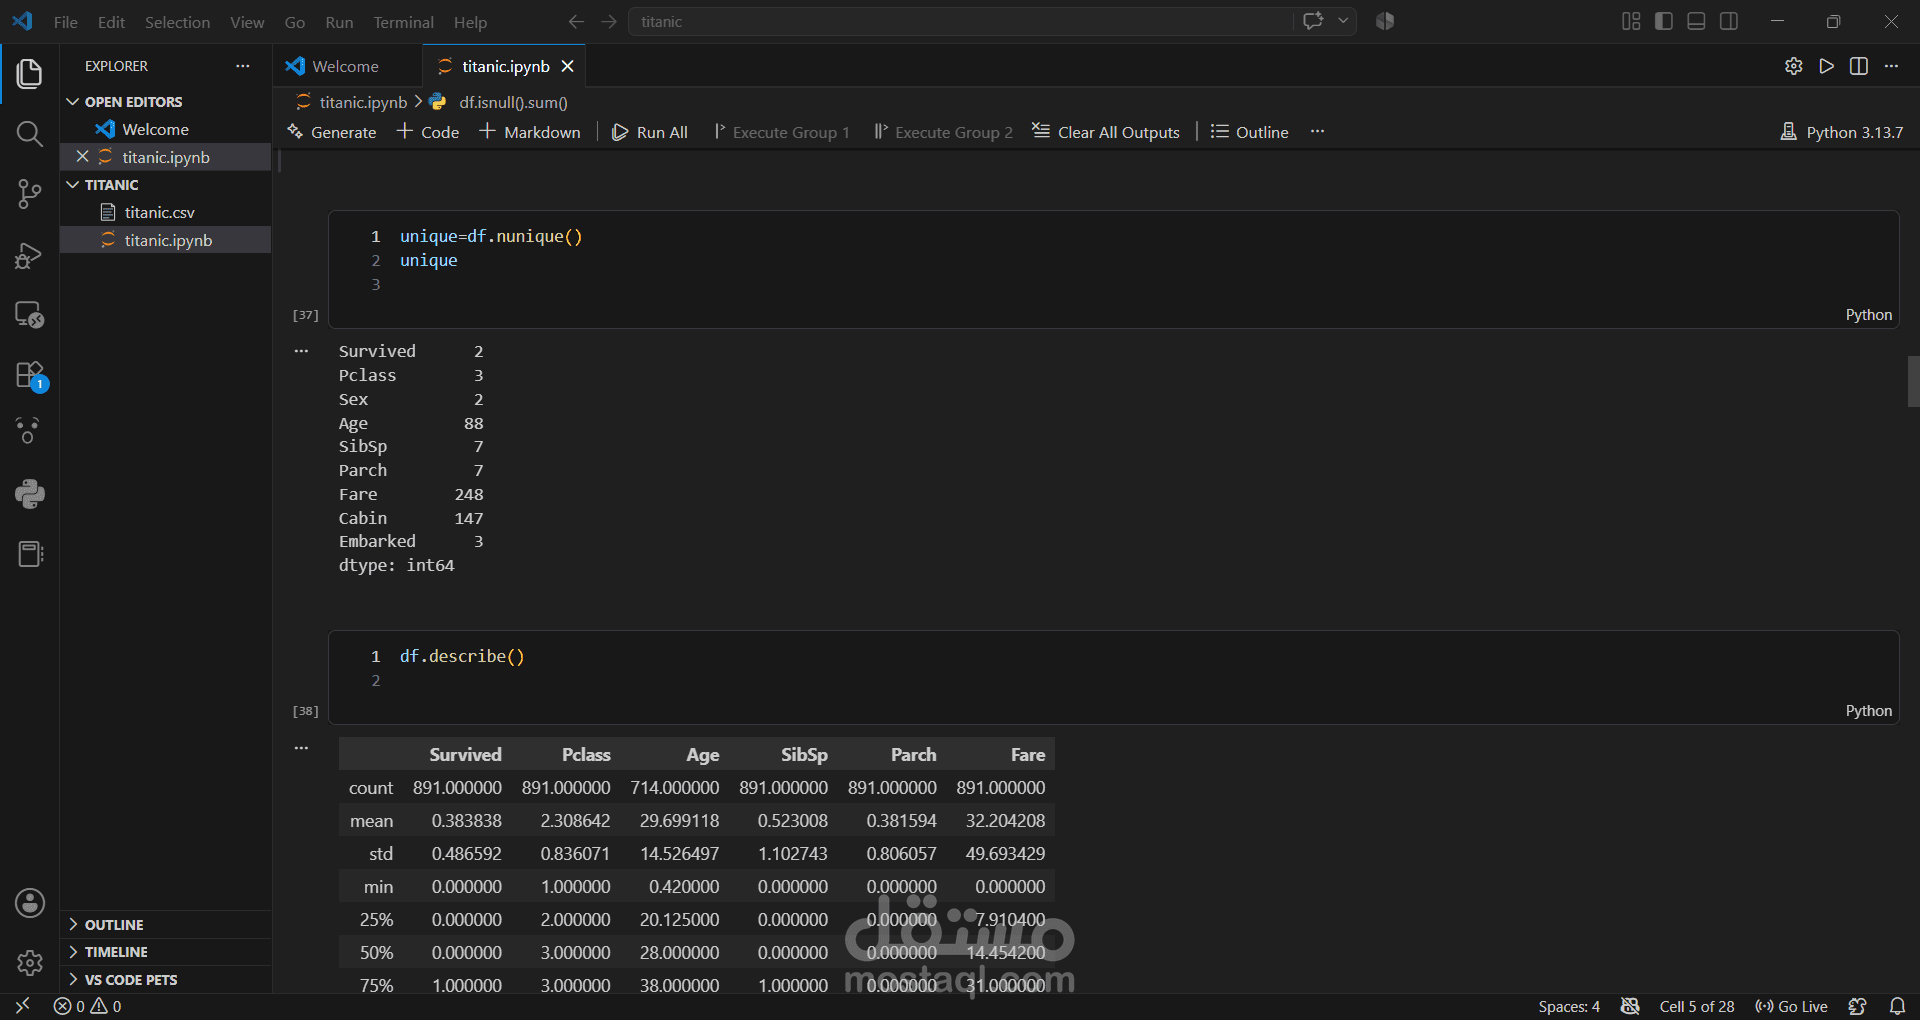Viewport: 1920px width, 1020px height.
Task: Open the Manage gear in activity bar
Action: click(x=29, y=963)
